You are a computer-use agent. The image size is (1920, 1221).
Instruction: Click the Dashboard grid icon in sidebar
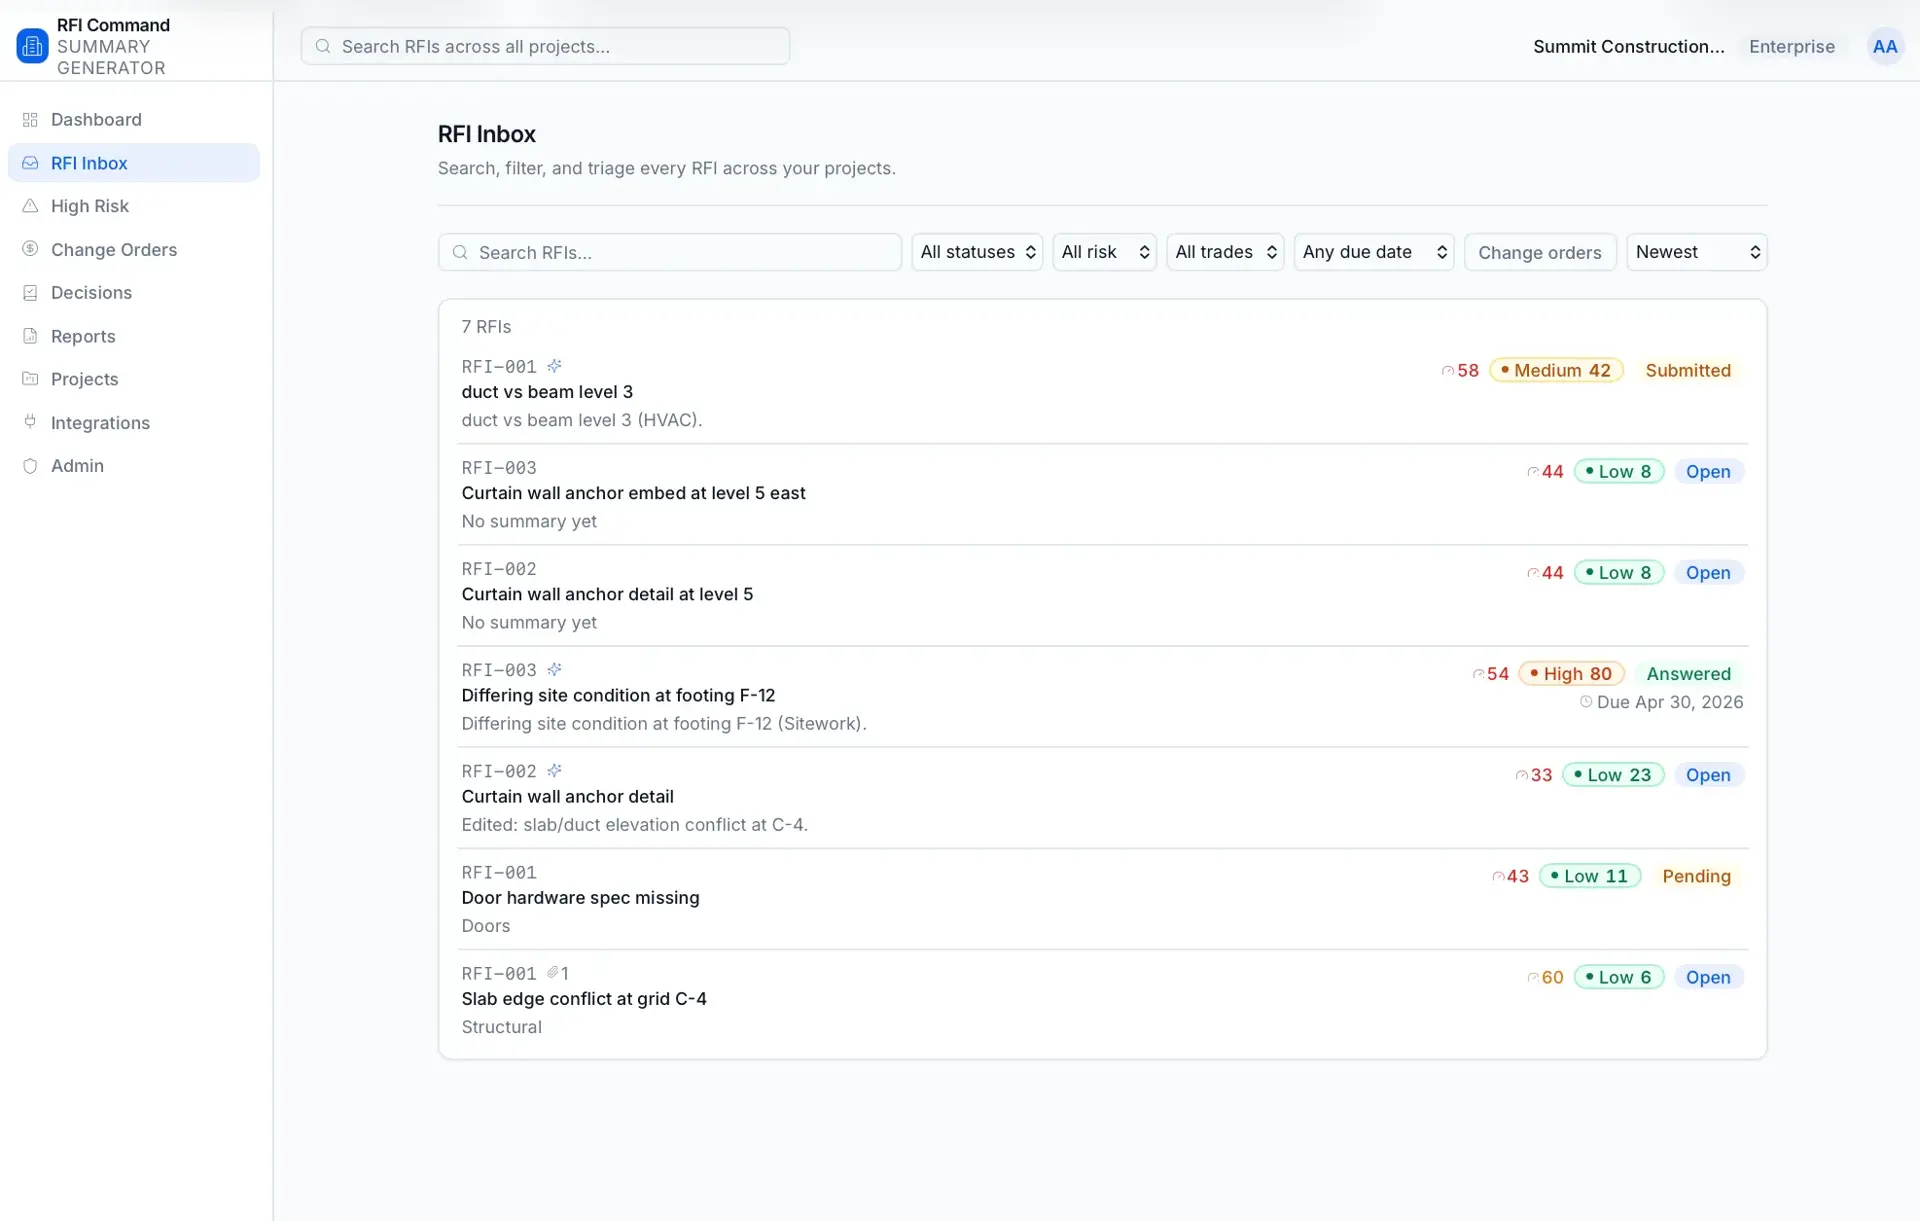pos(30,120)
